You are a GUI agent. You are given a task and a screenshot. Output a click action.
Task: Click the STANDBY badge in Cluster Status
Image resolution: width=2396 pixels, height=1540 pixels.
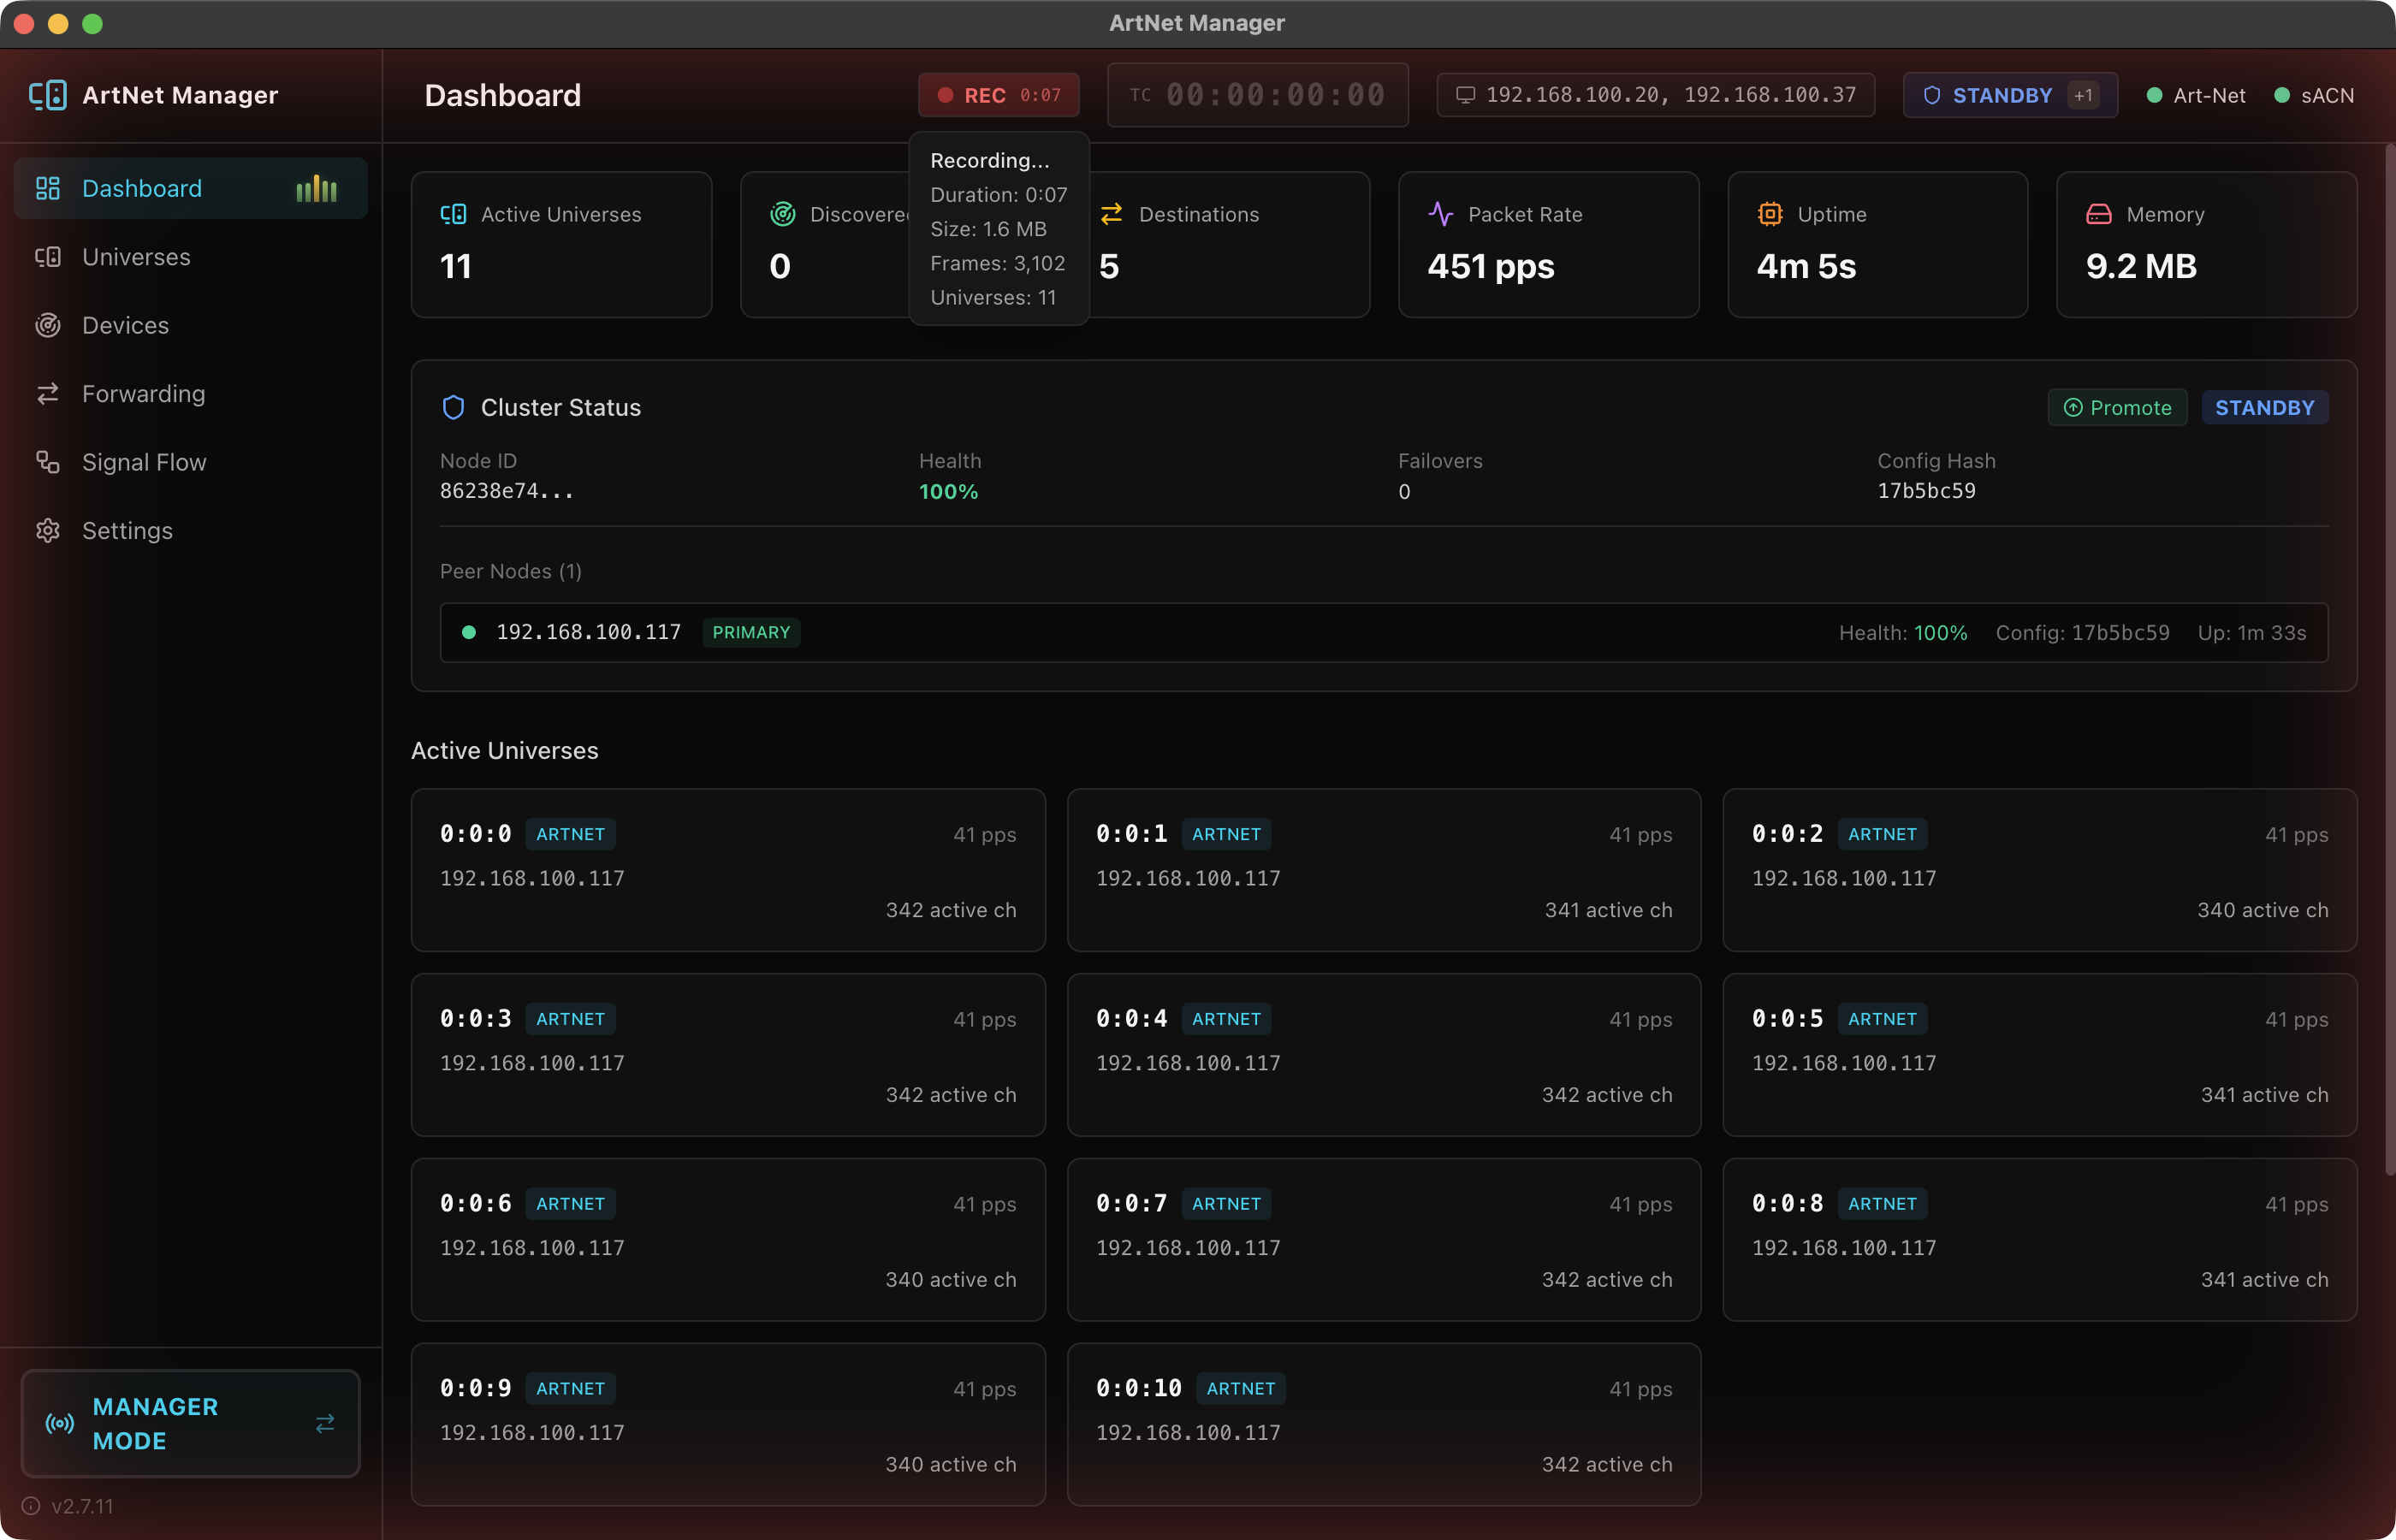click(x=2265, y=407)
